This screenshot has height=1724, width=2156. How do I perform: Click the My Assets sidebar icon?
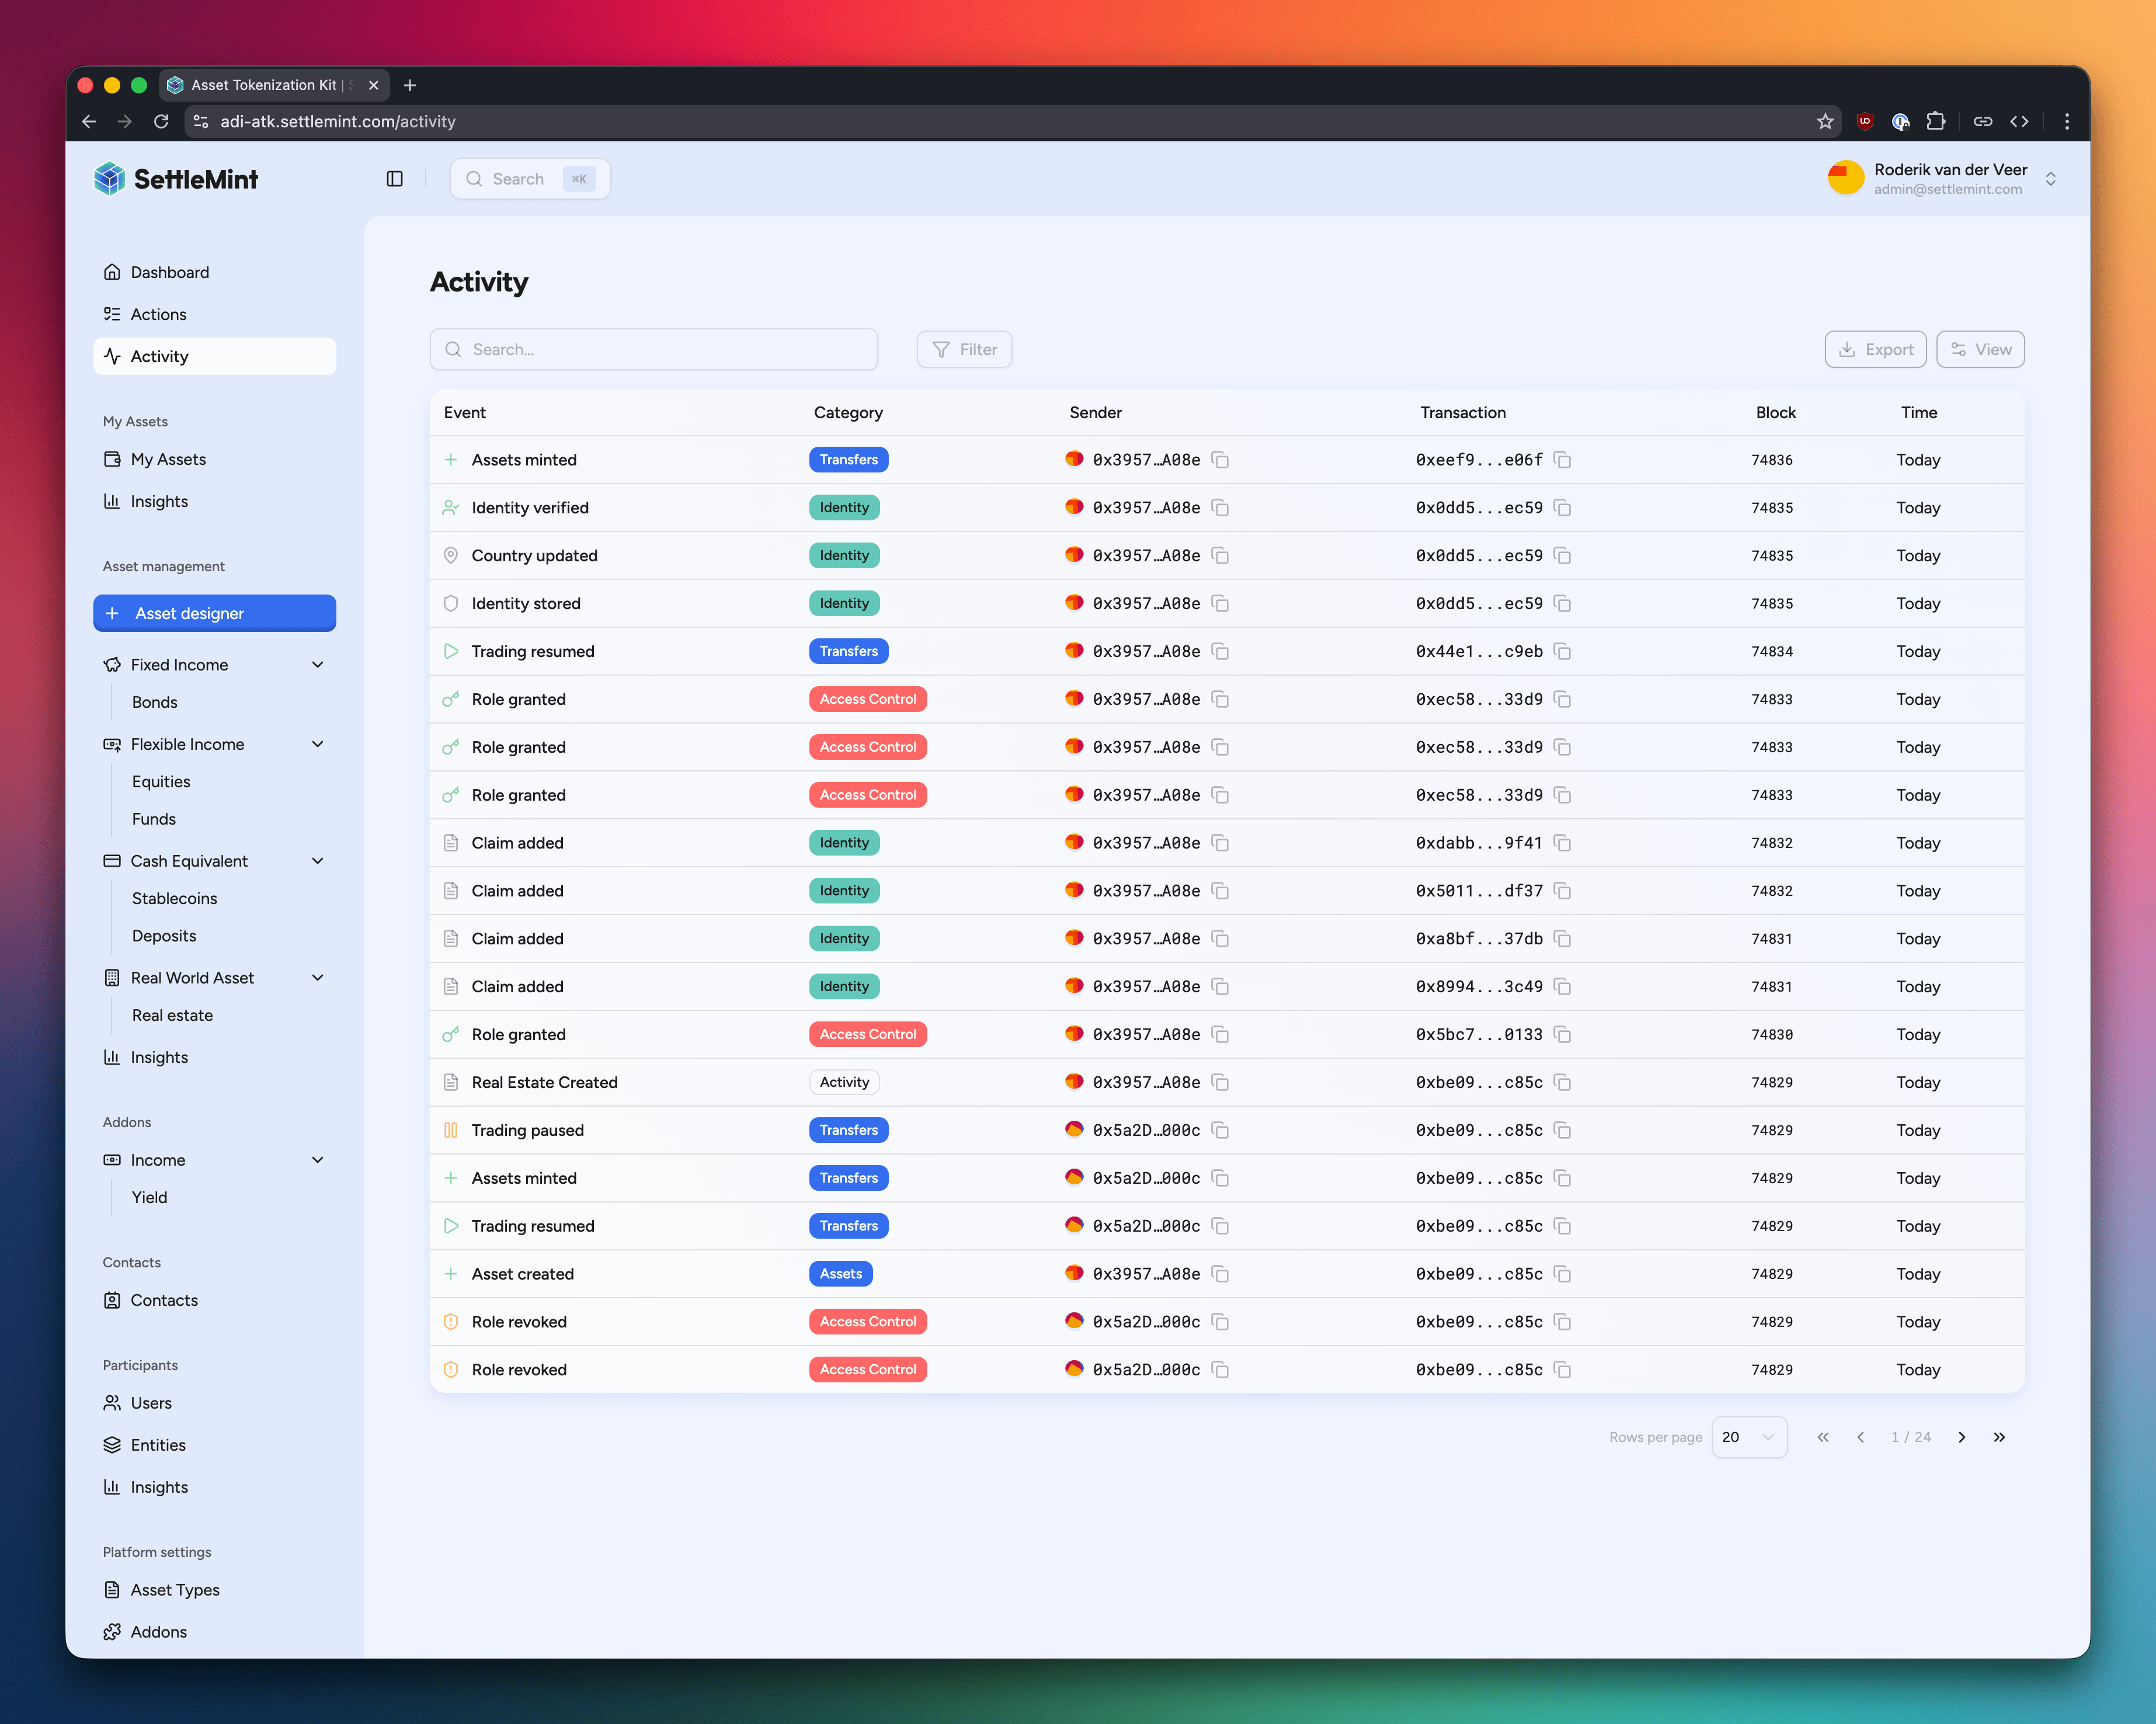pyautogui.click(x=112, y=459)
